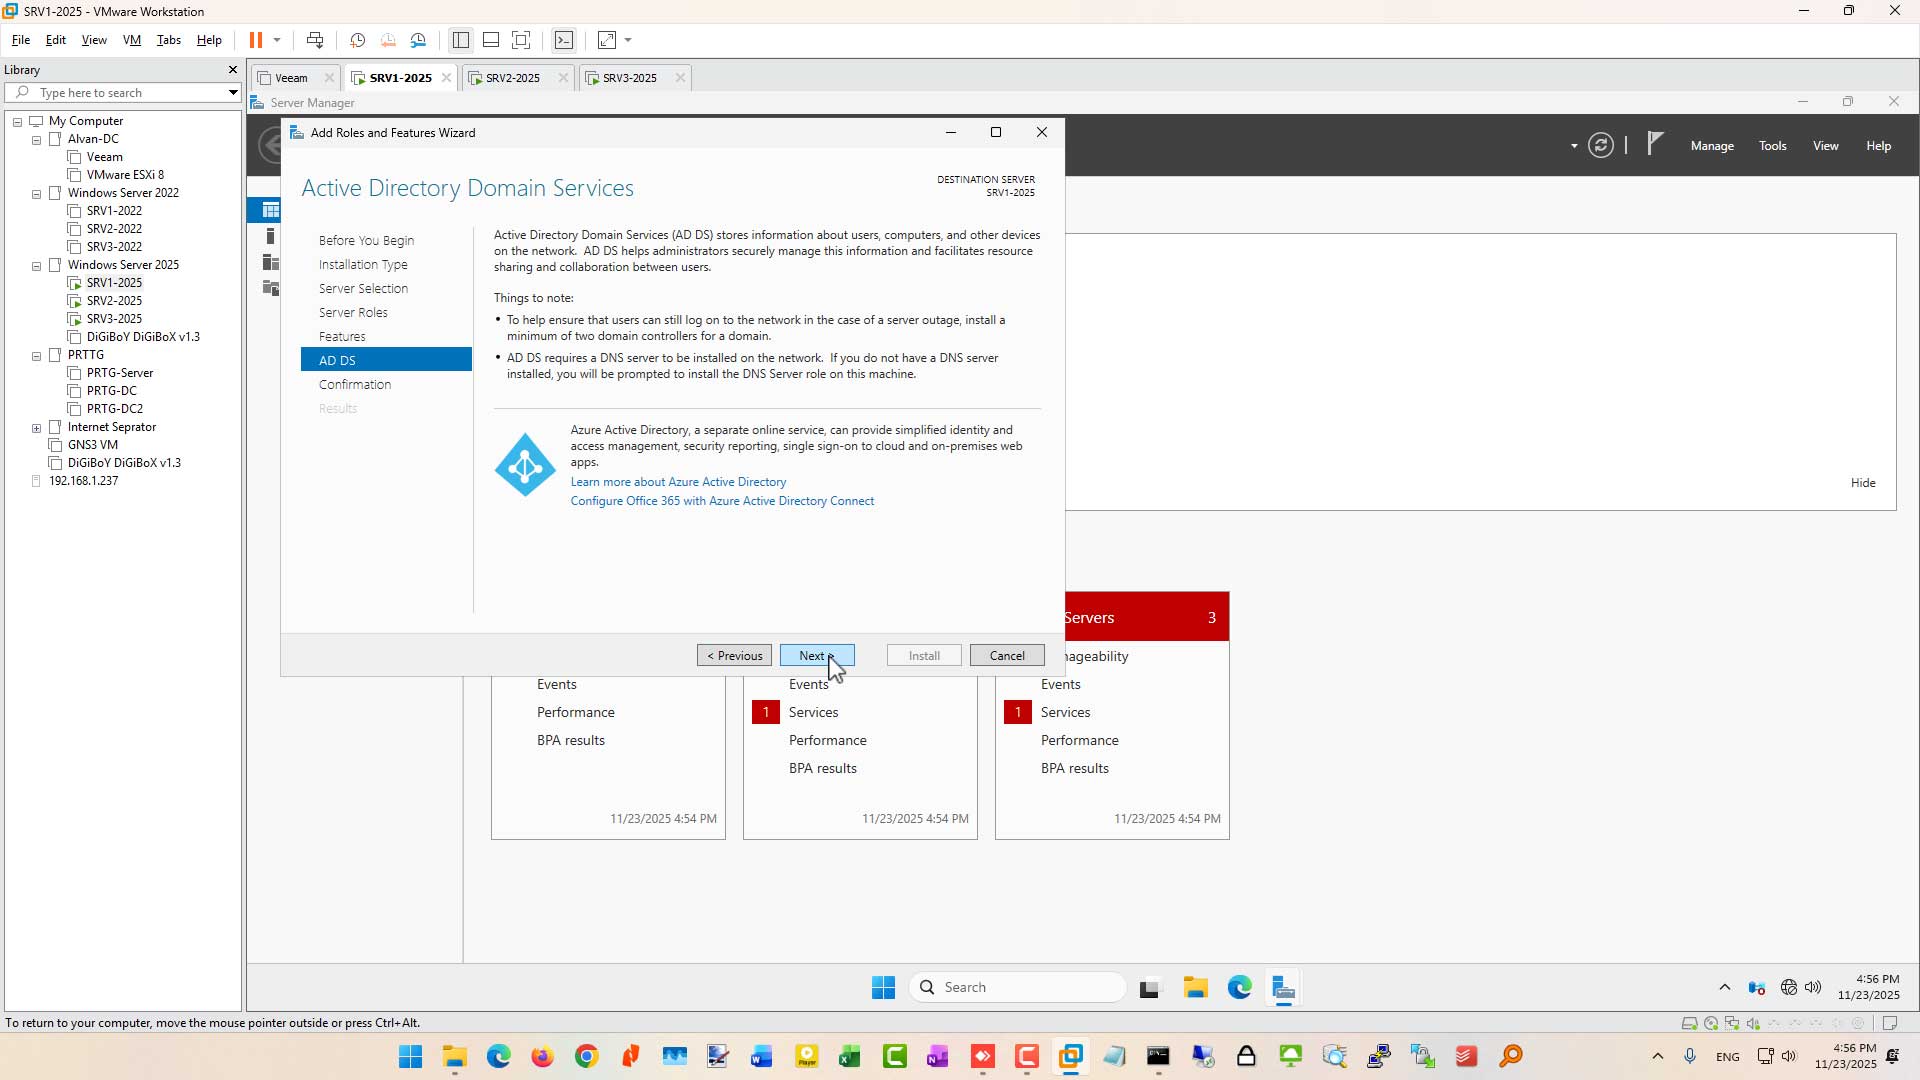The height and width of the screenshot is (1080, 1920).
Task: Open the library search dropdown arrow
Action: pyautogui.click(x=233, y=93)
